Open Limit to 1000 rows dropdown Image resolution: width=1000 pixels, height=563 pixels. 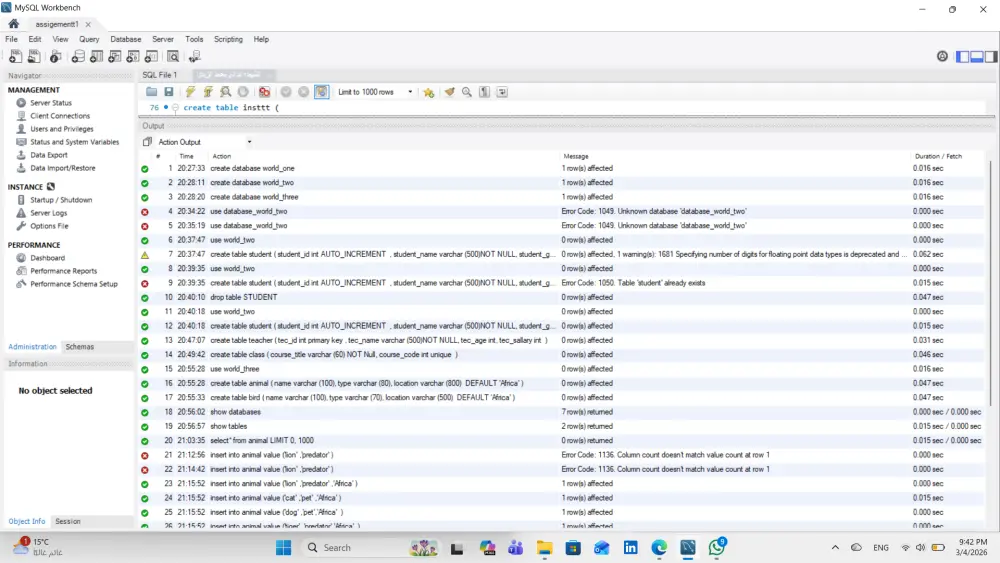(375, 92)
